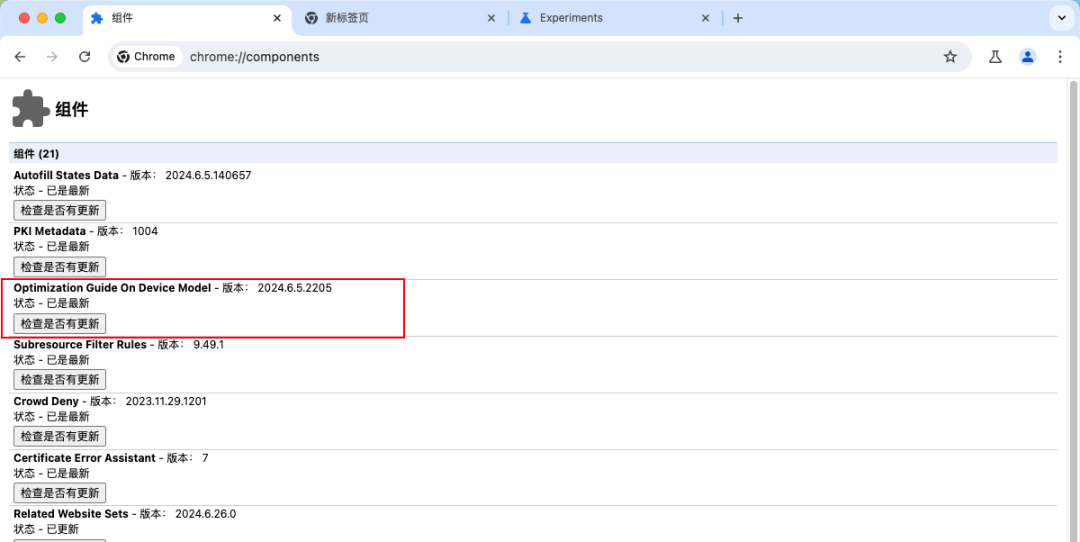Click version text 2024.6.26.0
This screenshot has width=1080, height=542.
coord(205,514)
